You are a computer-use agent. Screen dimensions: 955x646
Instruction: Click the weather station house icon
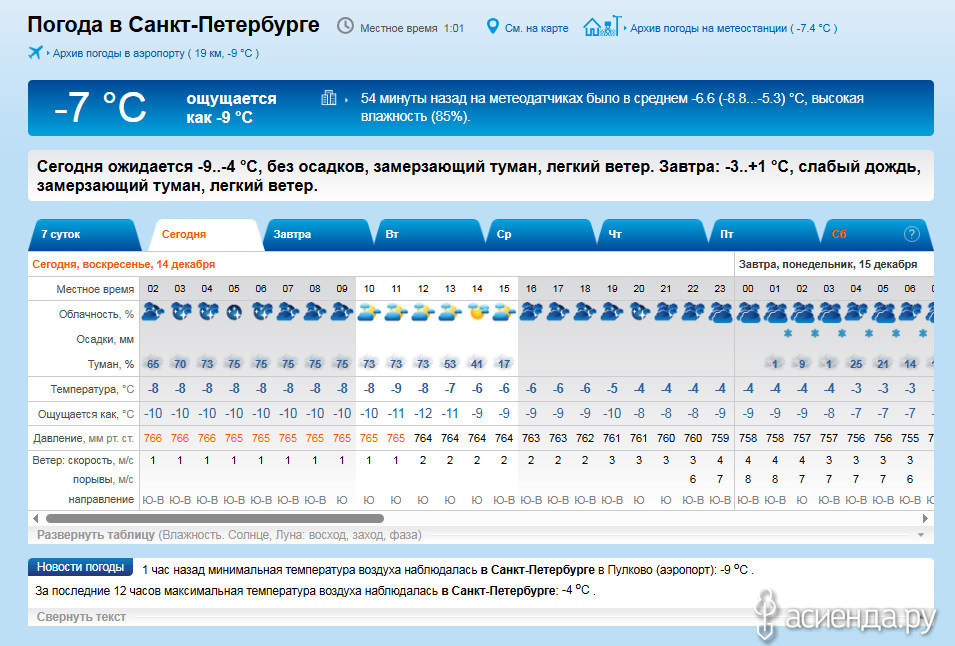pyautogui.click(x=601, y=26)
